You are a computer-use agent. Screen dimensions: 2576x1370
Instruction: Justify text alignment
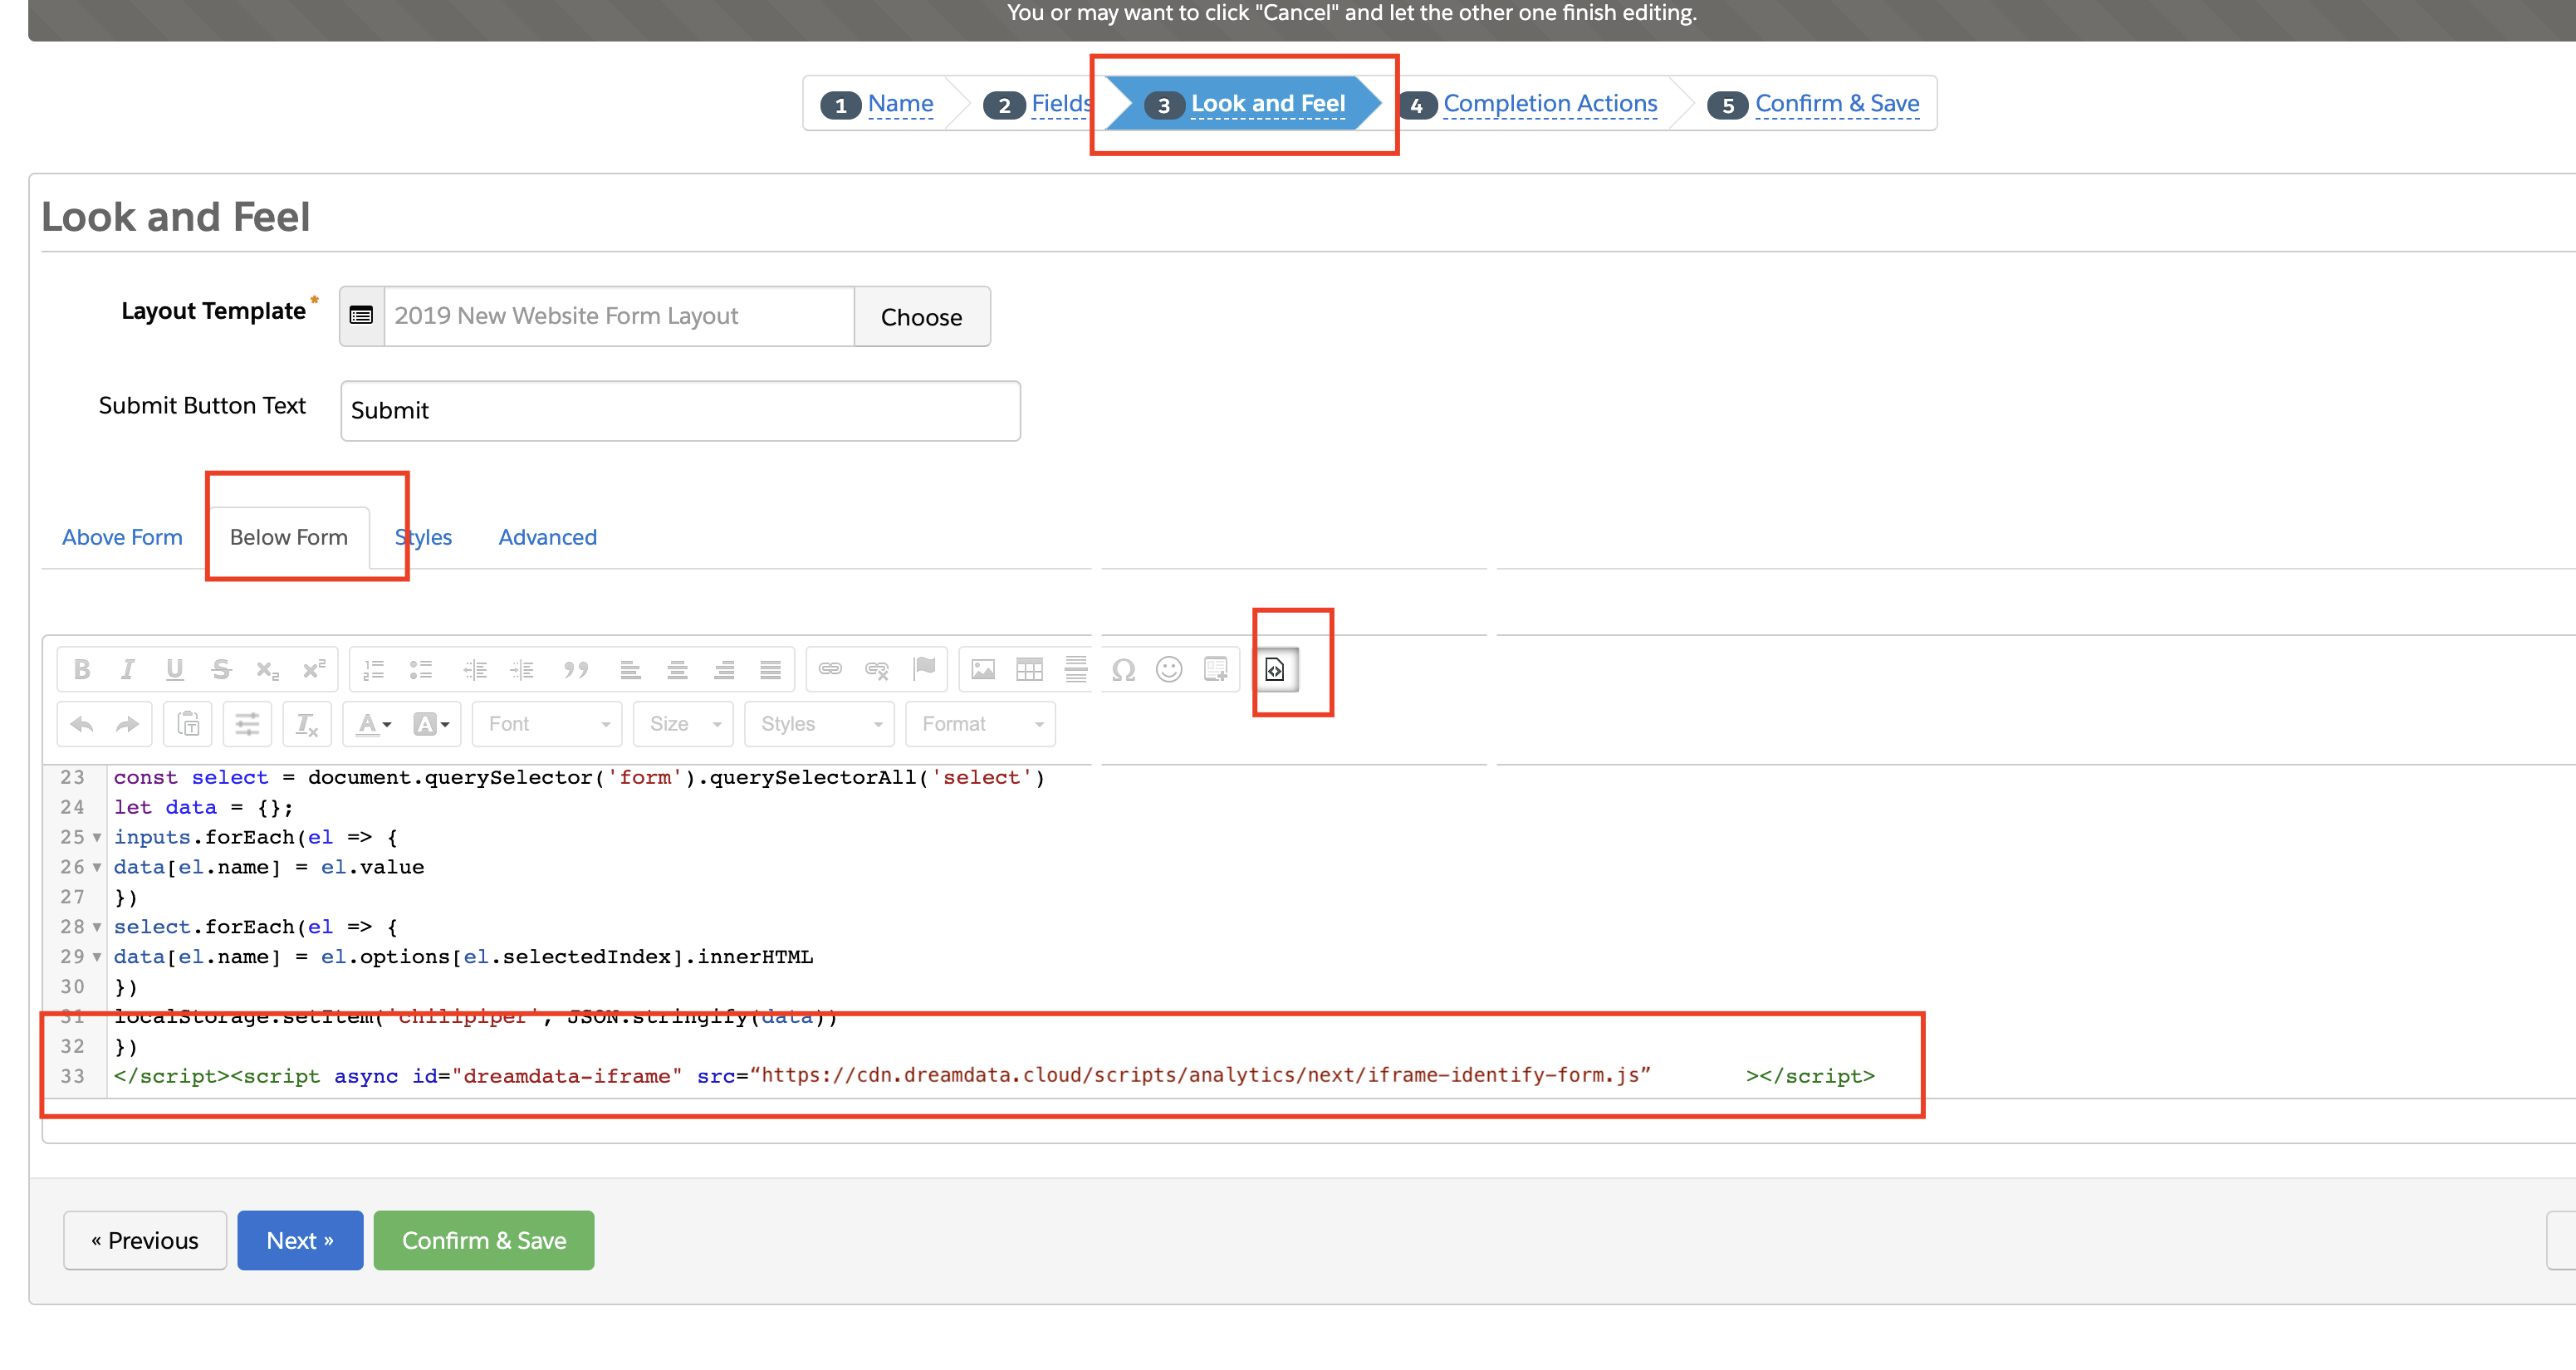[x=770, y=669]
